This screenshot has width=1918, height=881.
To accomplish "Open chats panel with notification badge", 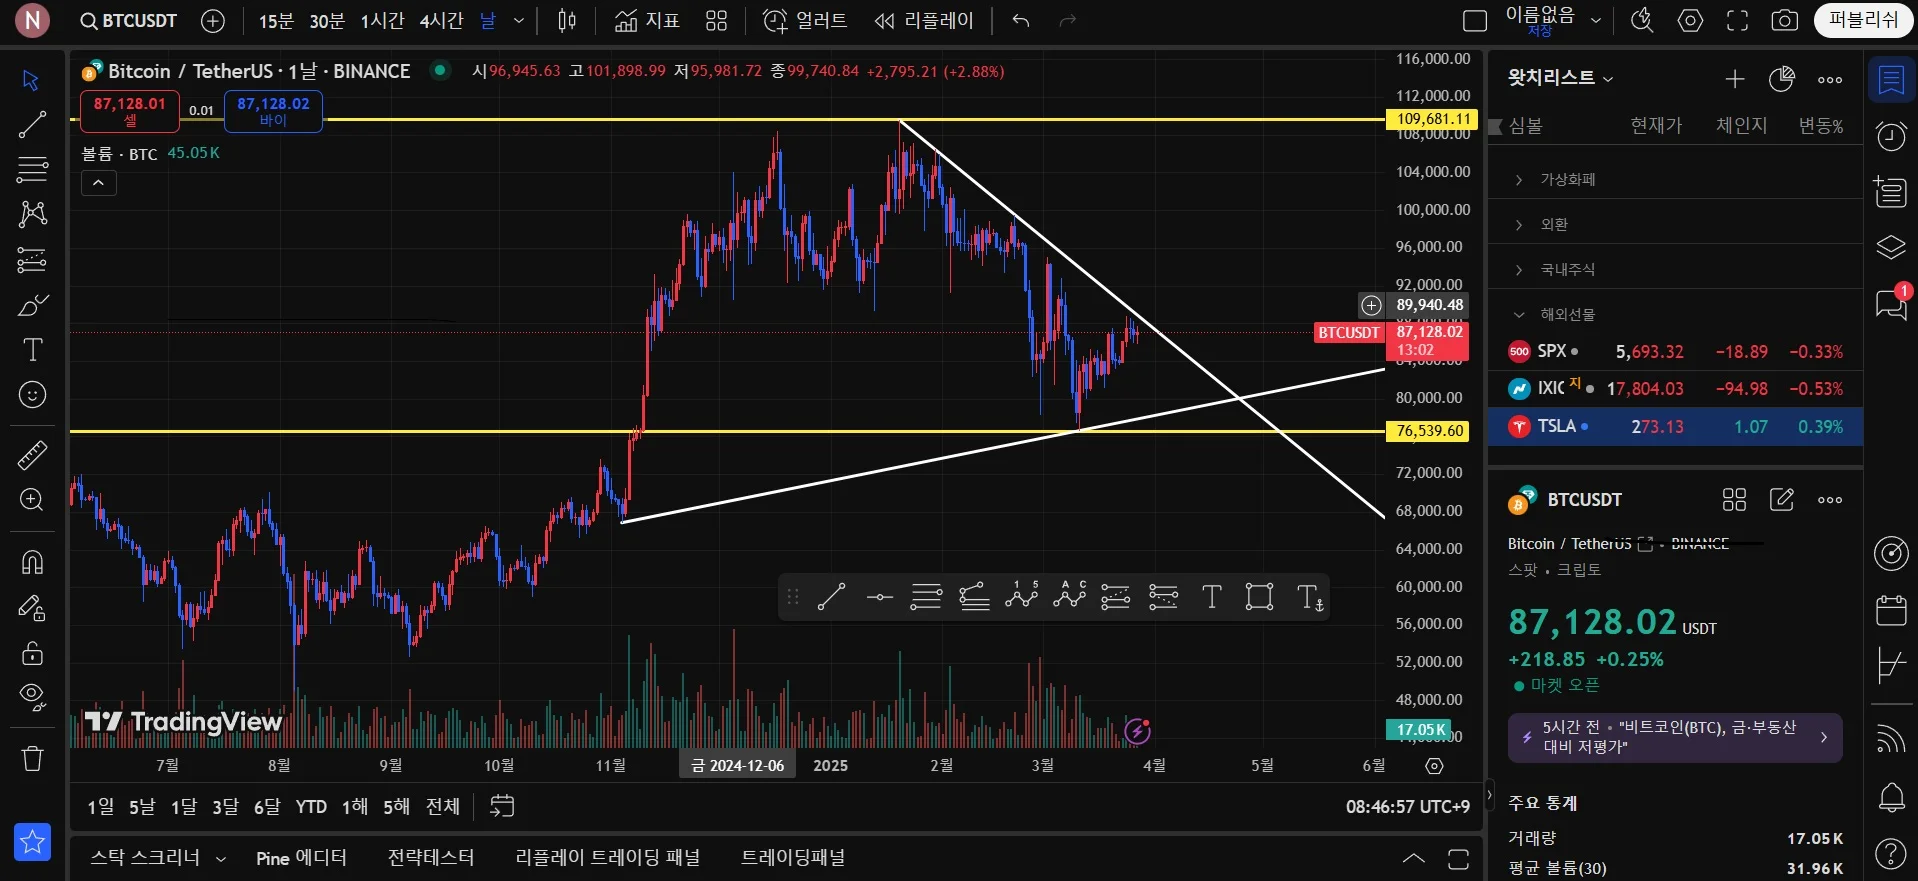I will pyautogui.click(x=1891, y=303).
